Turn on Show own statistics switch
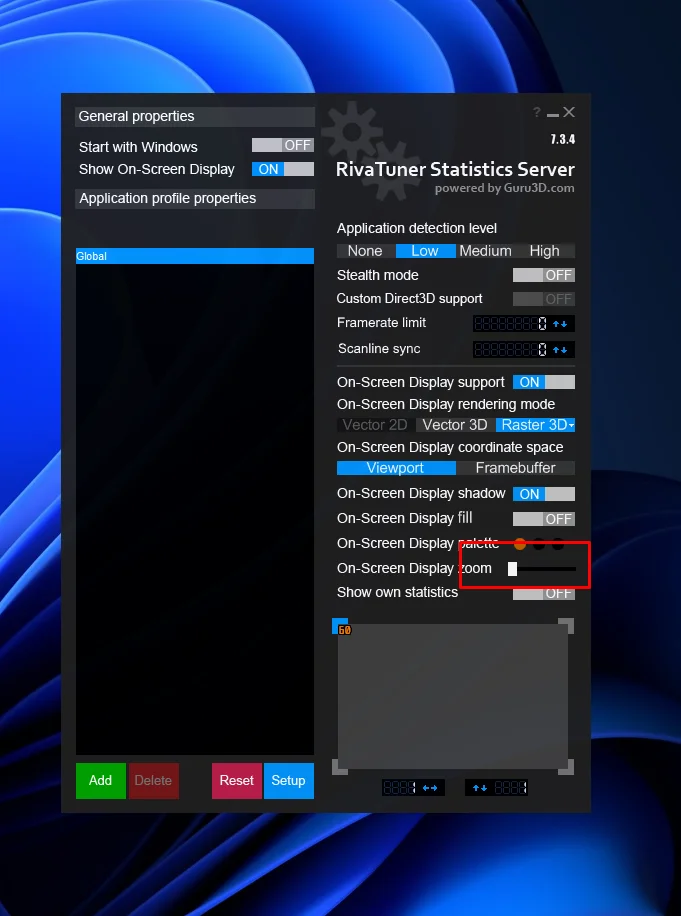The image size is (681, 916). point(544,594)
